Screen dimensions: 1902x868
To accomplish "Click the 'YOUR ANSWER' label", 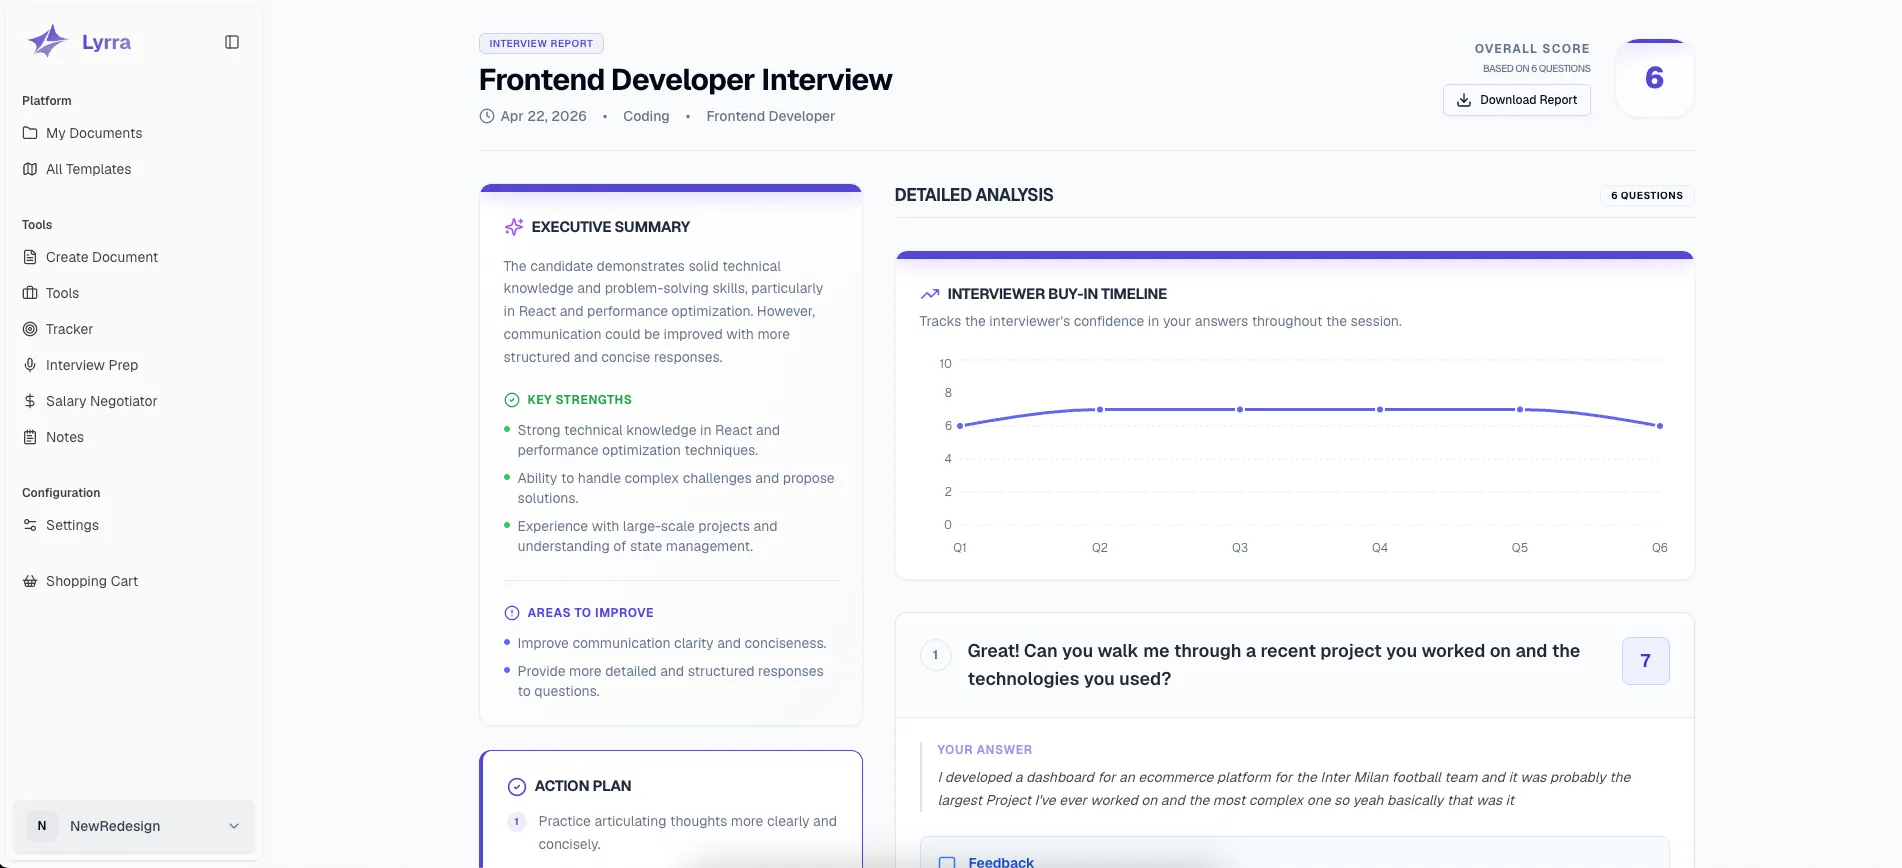I will tap(985, 750).
